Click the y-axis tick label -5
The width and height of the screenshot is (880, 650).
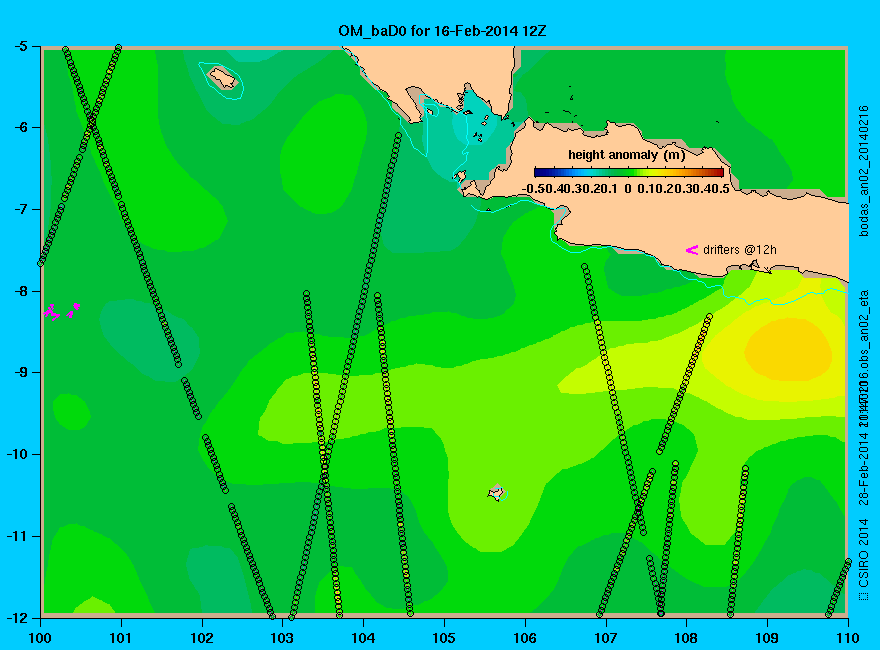pyautogui.click(x=21, y=46)
